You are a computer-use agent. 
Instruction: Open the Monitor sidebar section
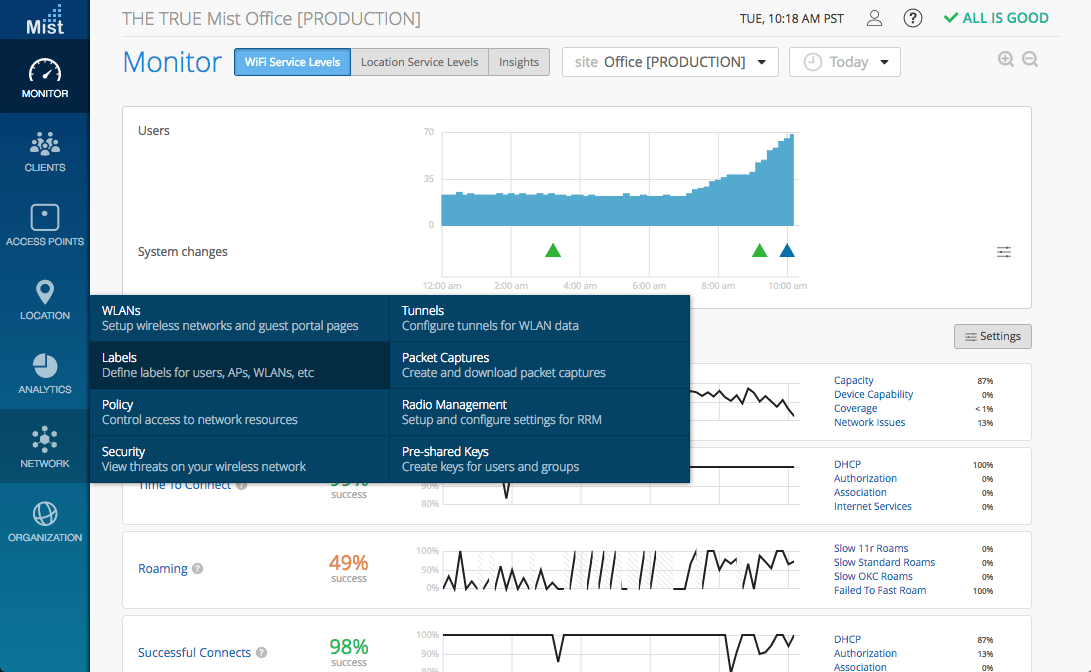pos(45,77)
